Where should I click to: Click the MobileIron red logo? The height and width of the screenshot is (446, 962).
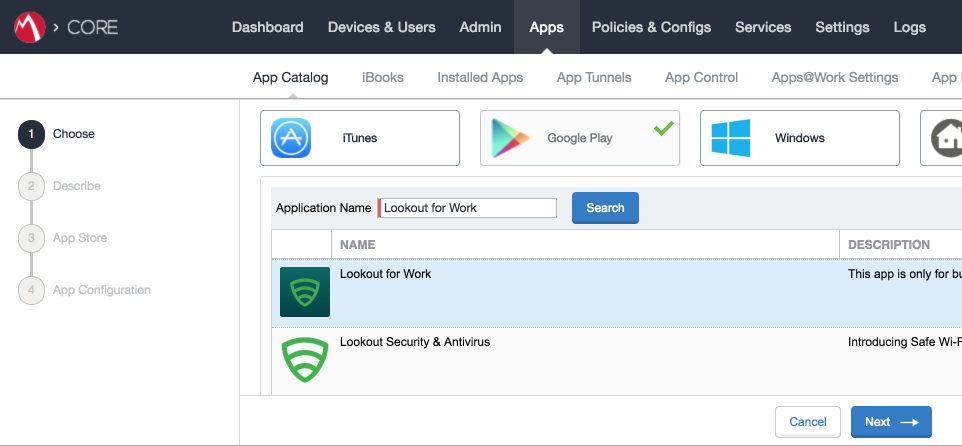click(x=29, y=27)
